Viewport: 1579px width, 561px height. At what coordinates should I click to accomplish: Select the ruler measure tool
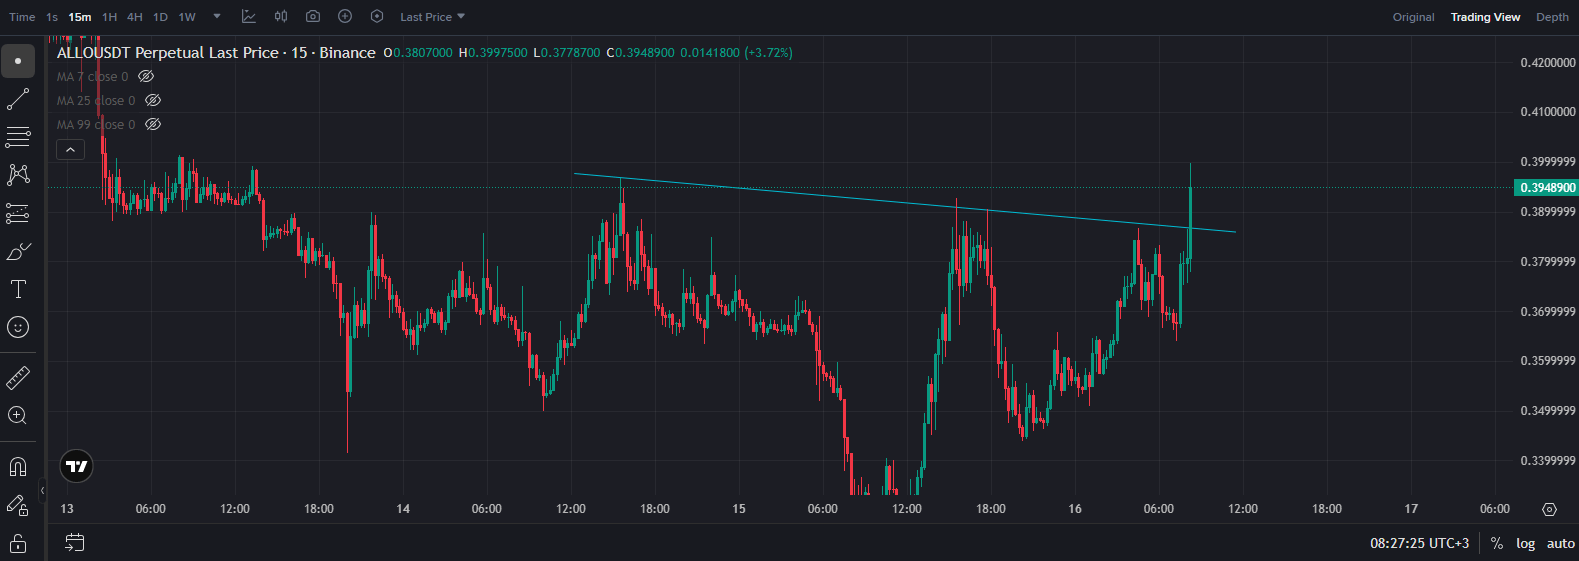click(18, 378)
